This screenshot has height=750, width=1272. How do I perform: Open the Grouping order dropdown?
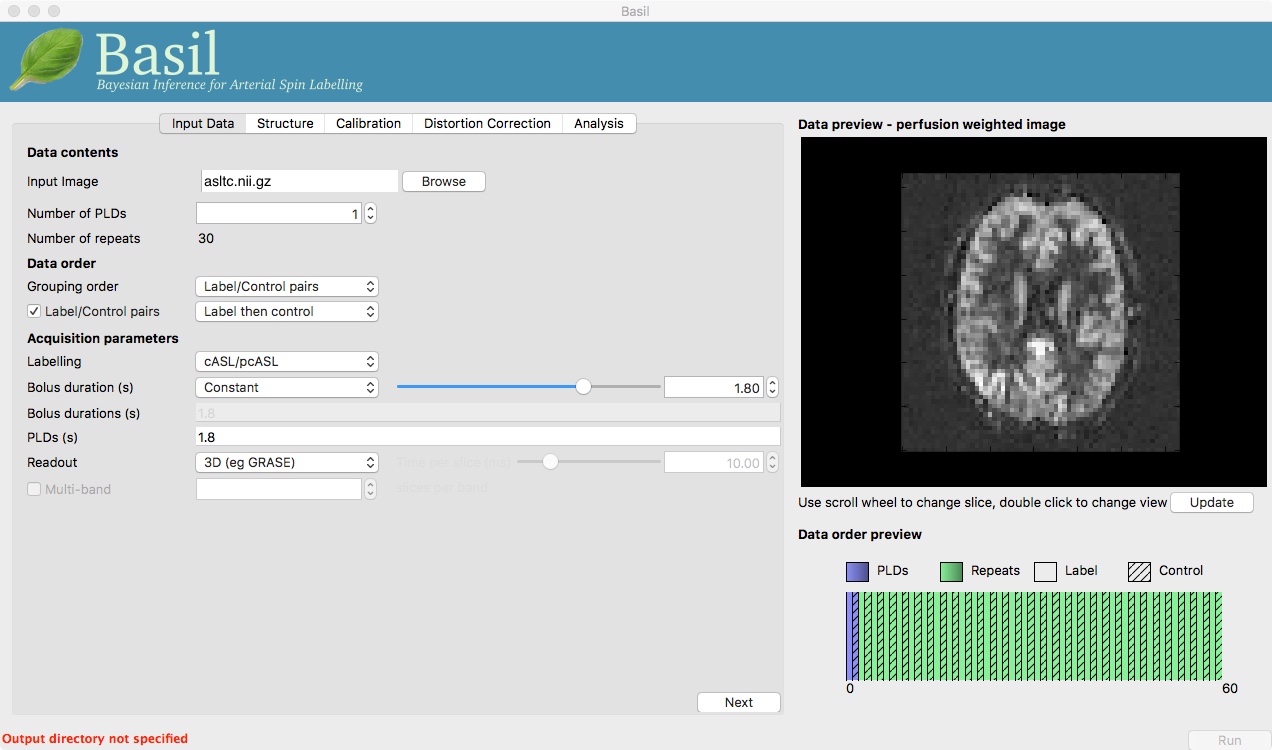[287, 286]
